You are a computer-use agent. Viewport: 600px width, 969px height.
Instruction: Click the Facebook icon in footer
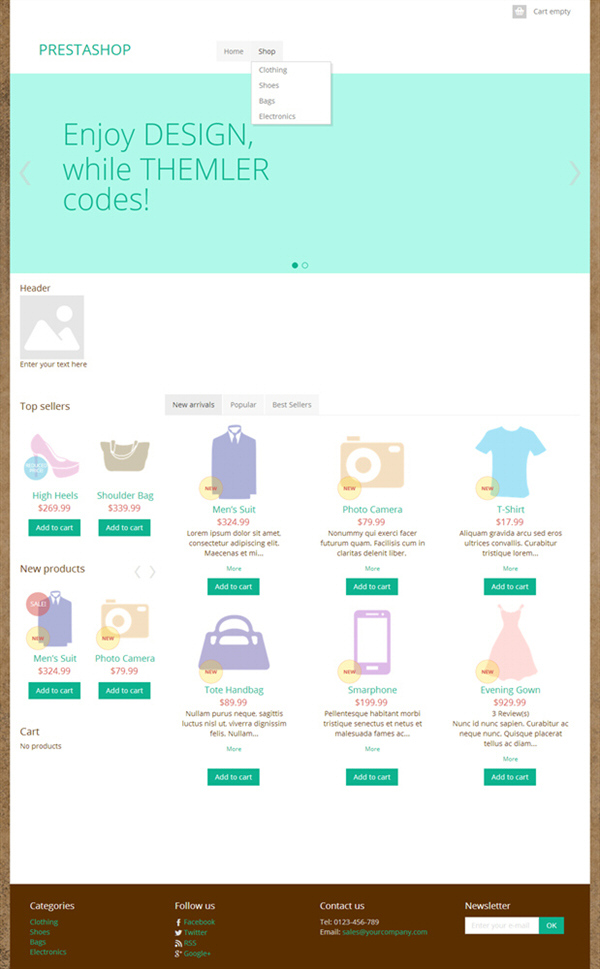(179, 922)
